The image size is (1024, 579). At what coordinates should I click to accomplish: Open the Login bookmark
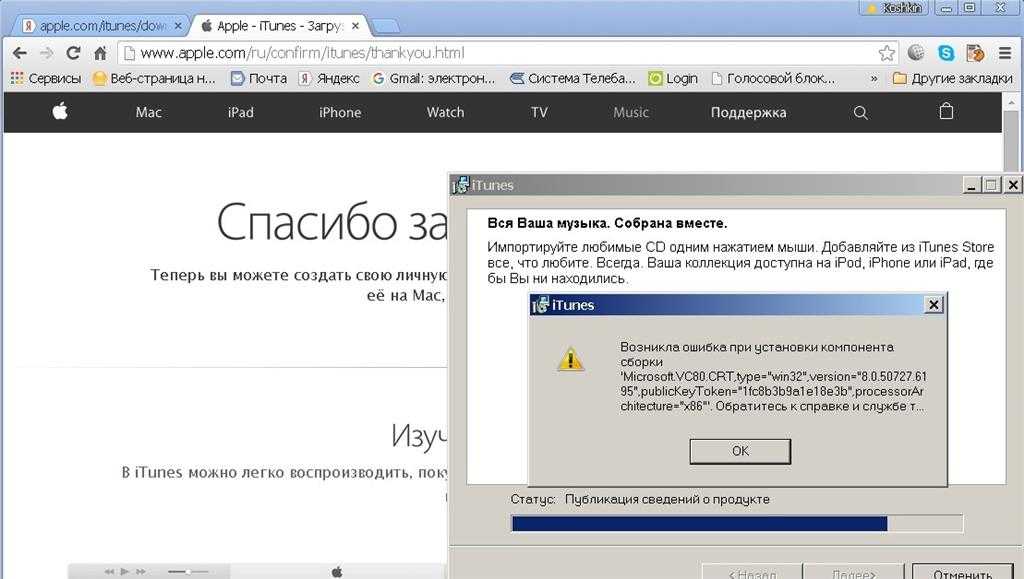[x=673, y=78]
